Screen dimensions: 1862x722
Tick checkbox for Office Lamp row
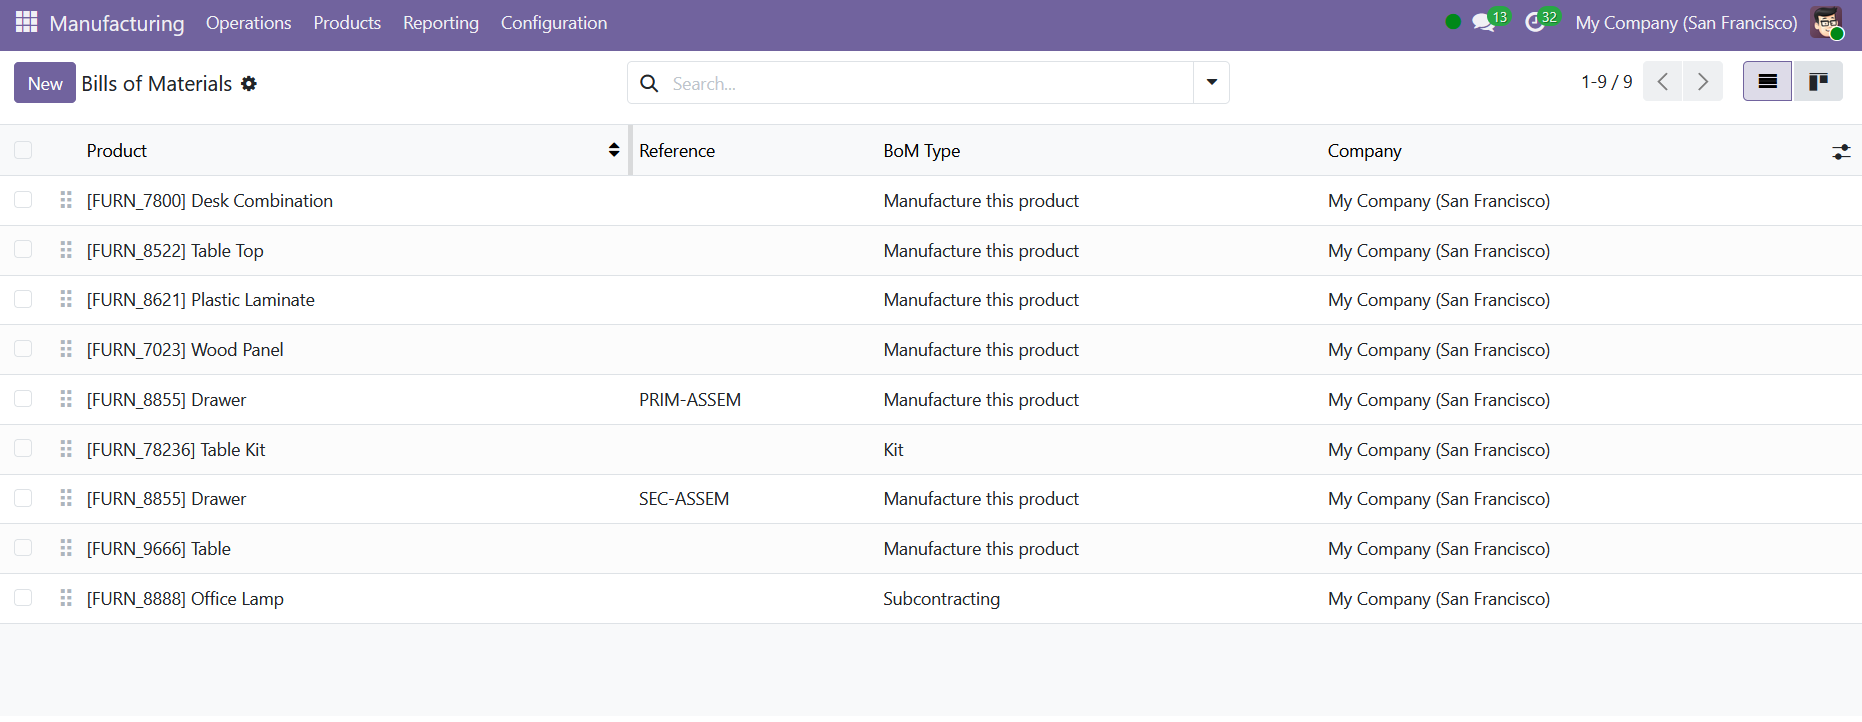pos(23,598)
